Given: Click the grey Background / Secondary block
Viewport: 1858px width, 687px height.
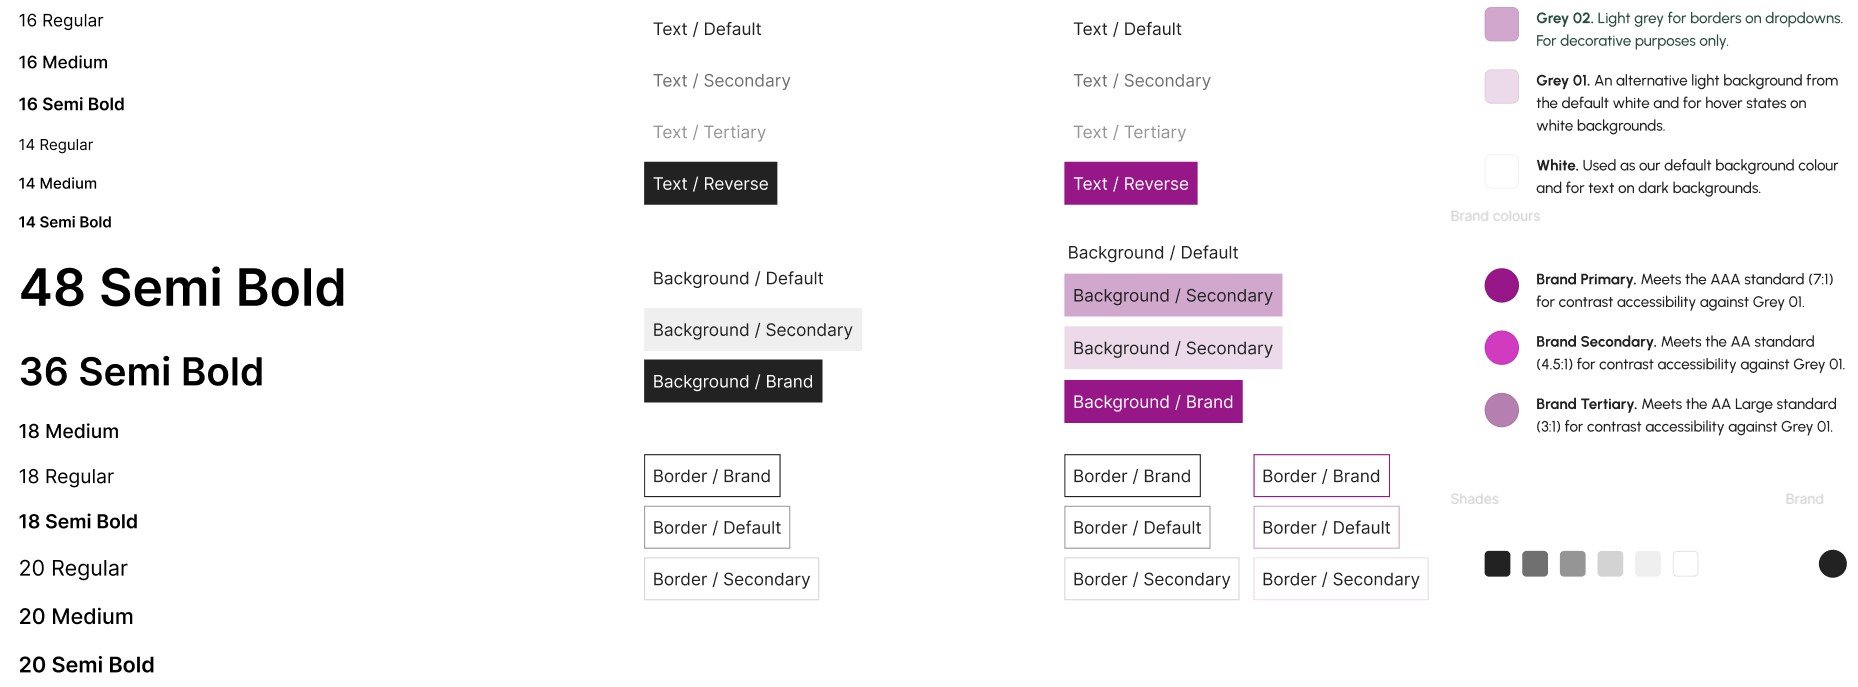Looking at the screenshot, I should pos(752,330).
